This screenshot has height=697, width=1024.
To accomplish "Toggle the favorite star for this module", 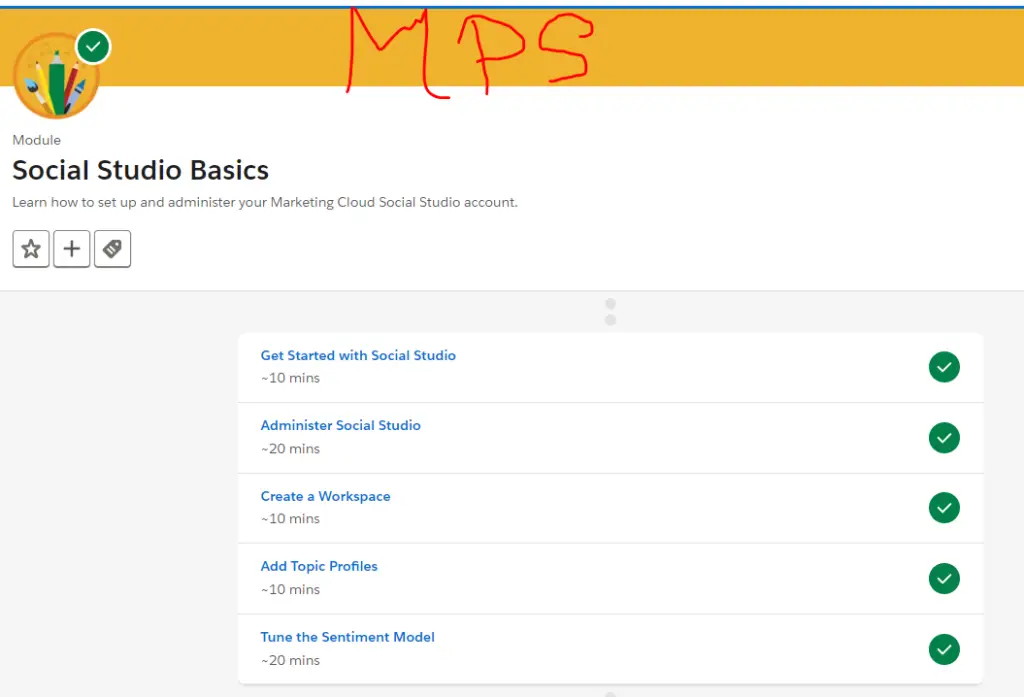I will click(x=30, y=248).
